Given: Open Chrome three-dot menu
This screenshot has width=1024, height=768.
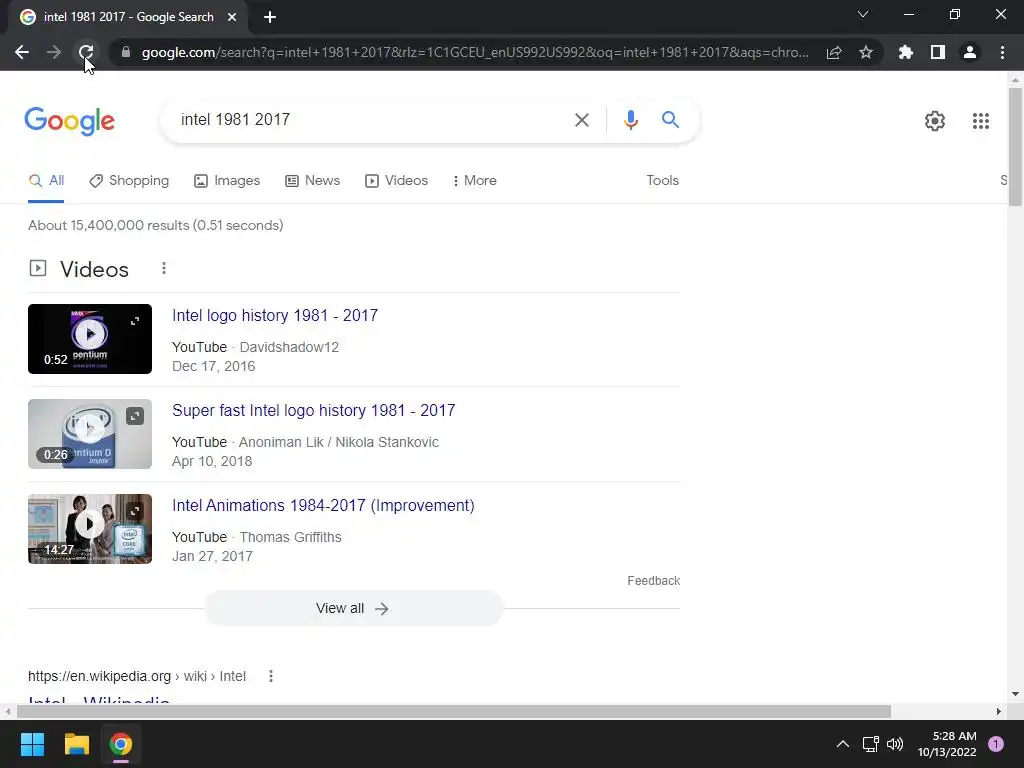Looking at the screenshot, I should click(x=1002, y=52).
